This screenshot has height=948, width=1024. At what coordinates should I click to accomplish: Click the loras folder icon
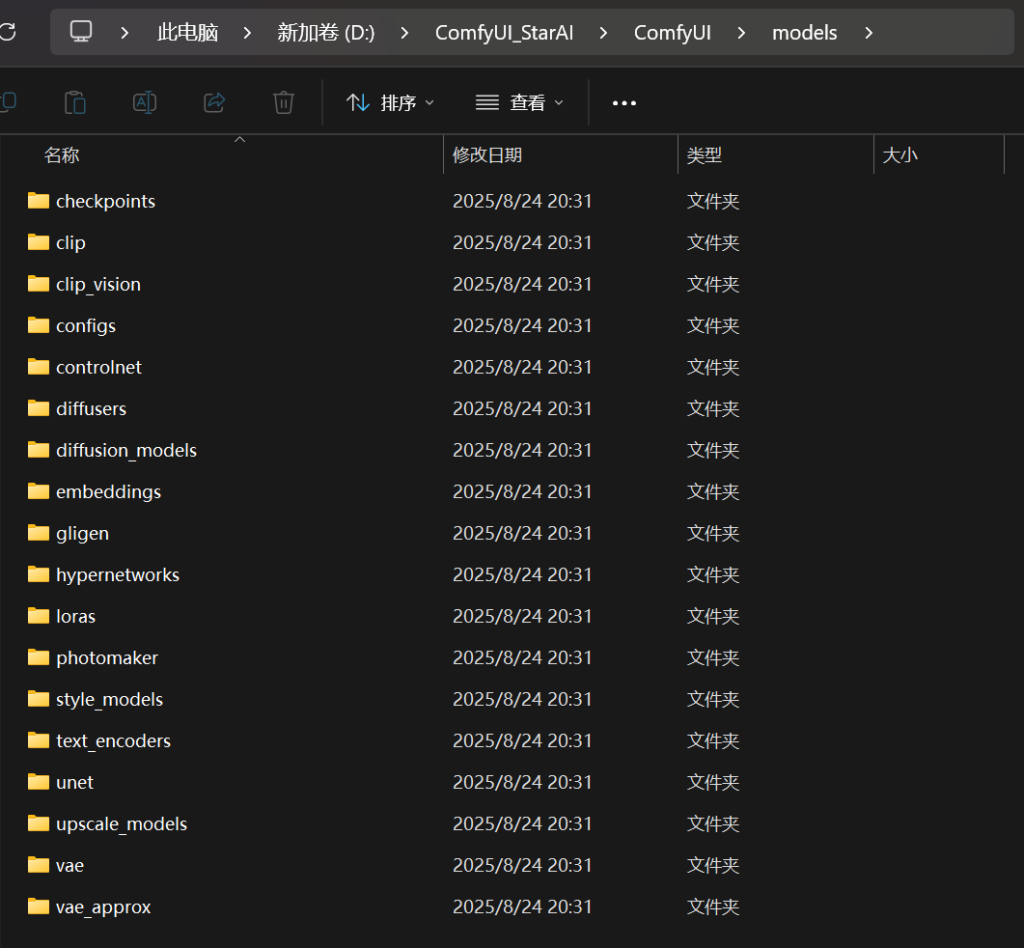pyautogui.click(x=39, y=616)
